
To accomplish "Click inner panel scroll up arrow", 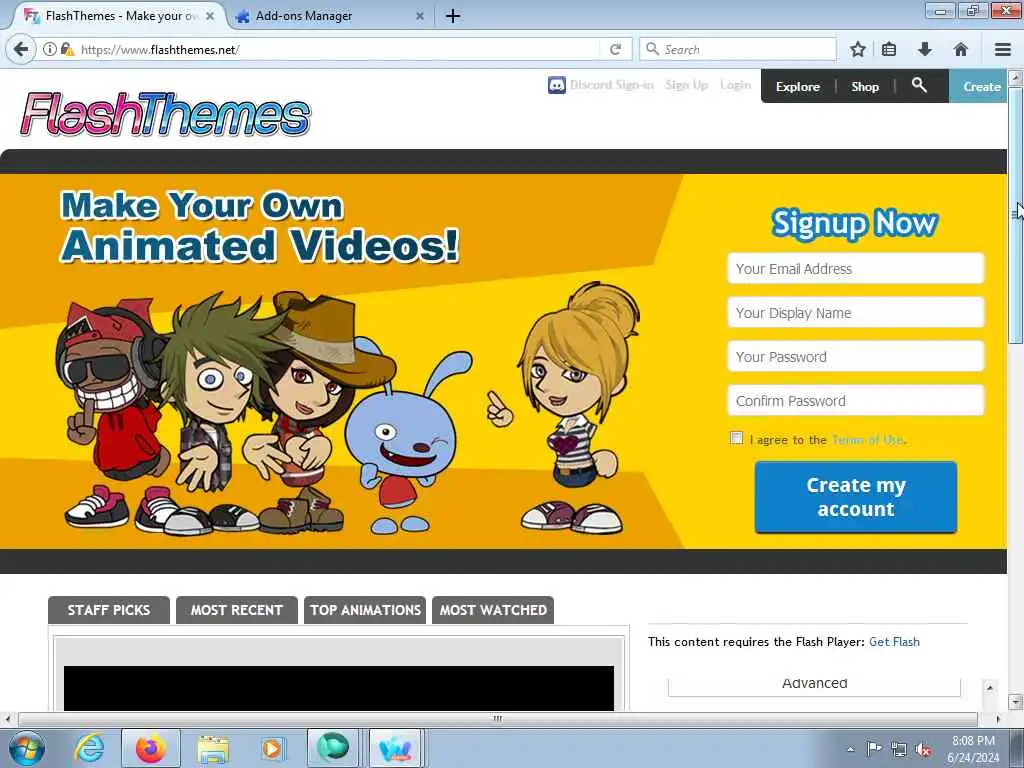I will (989, 687).
